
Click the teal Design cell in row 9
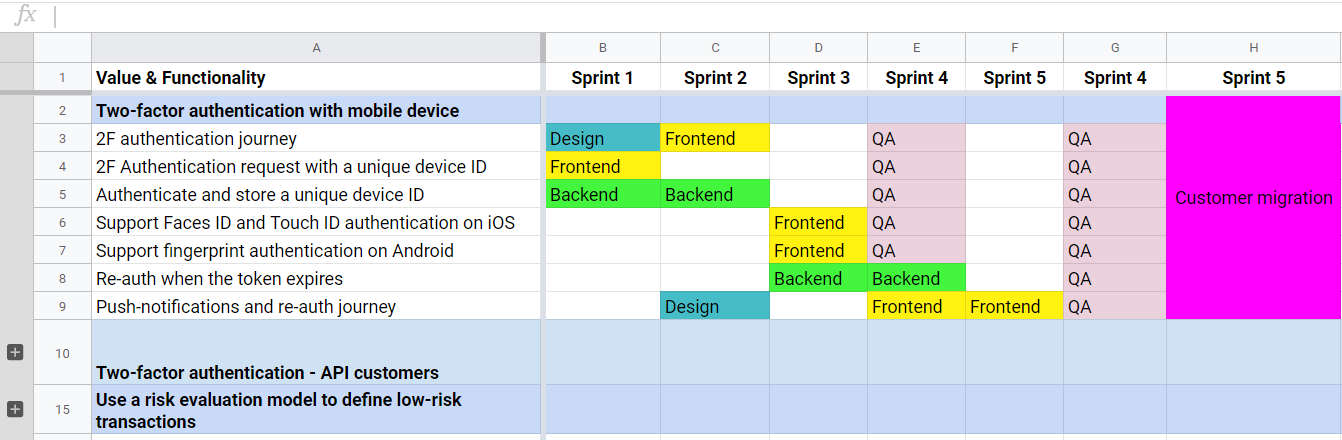click(x=715, y=307)
